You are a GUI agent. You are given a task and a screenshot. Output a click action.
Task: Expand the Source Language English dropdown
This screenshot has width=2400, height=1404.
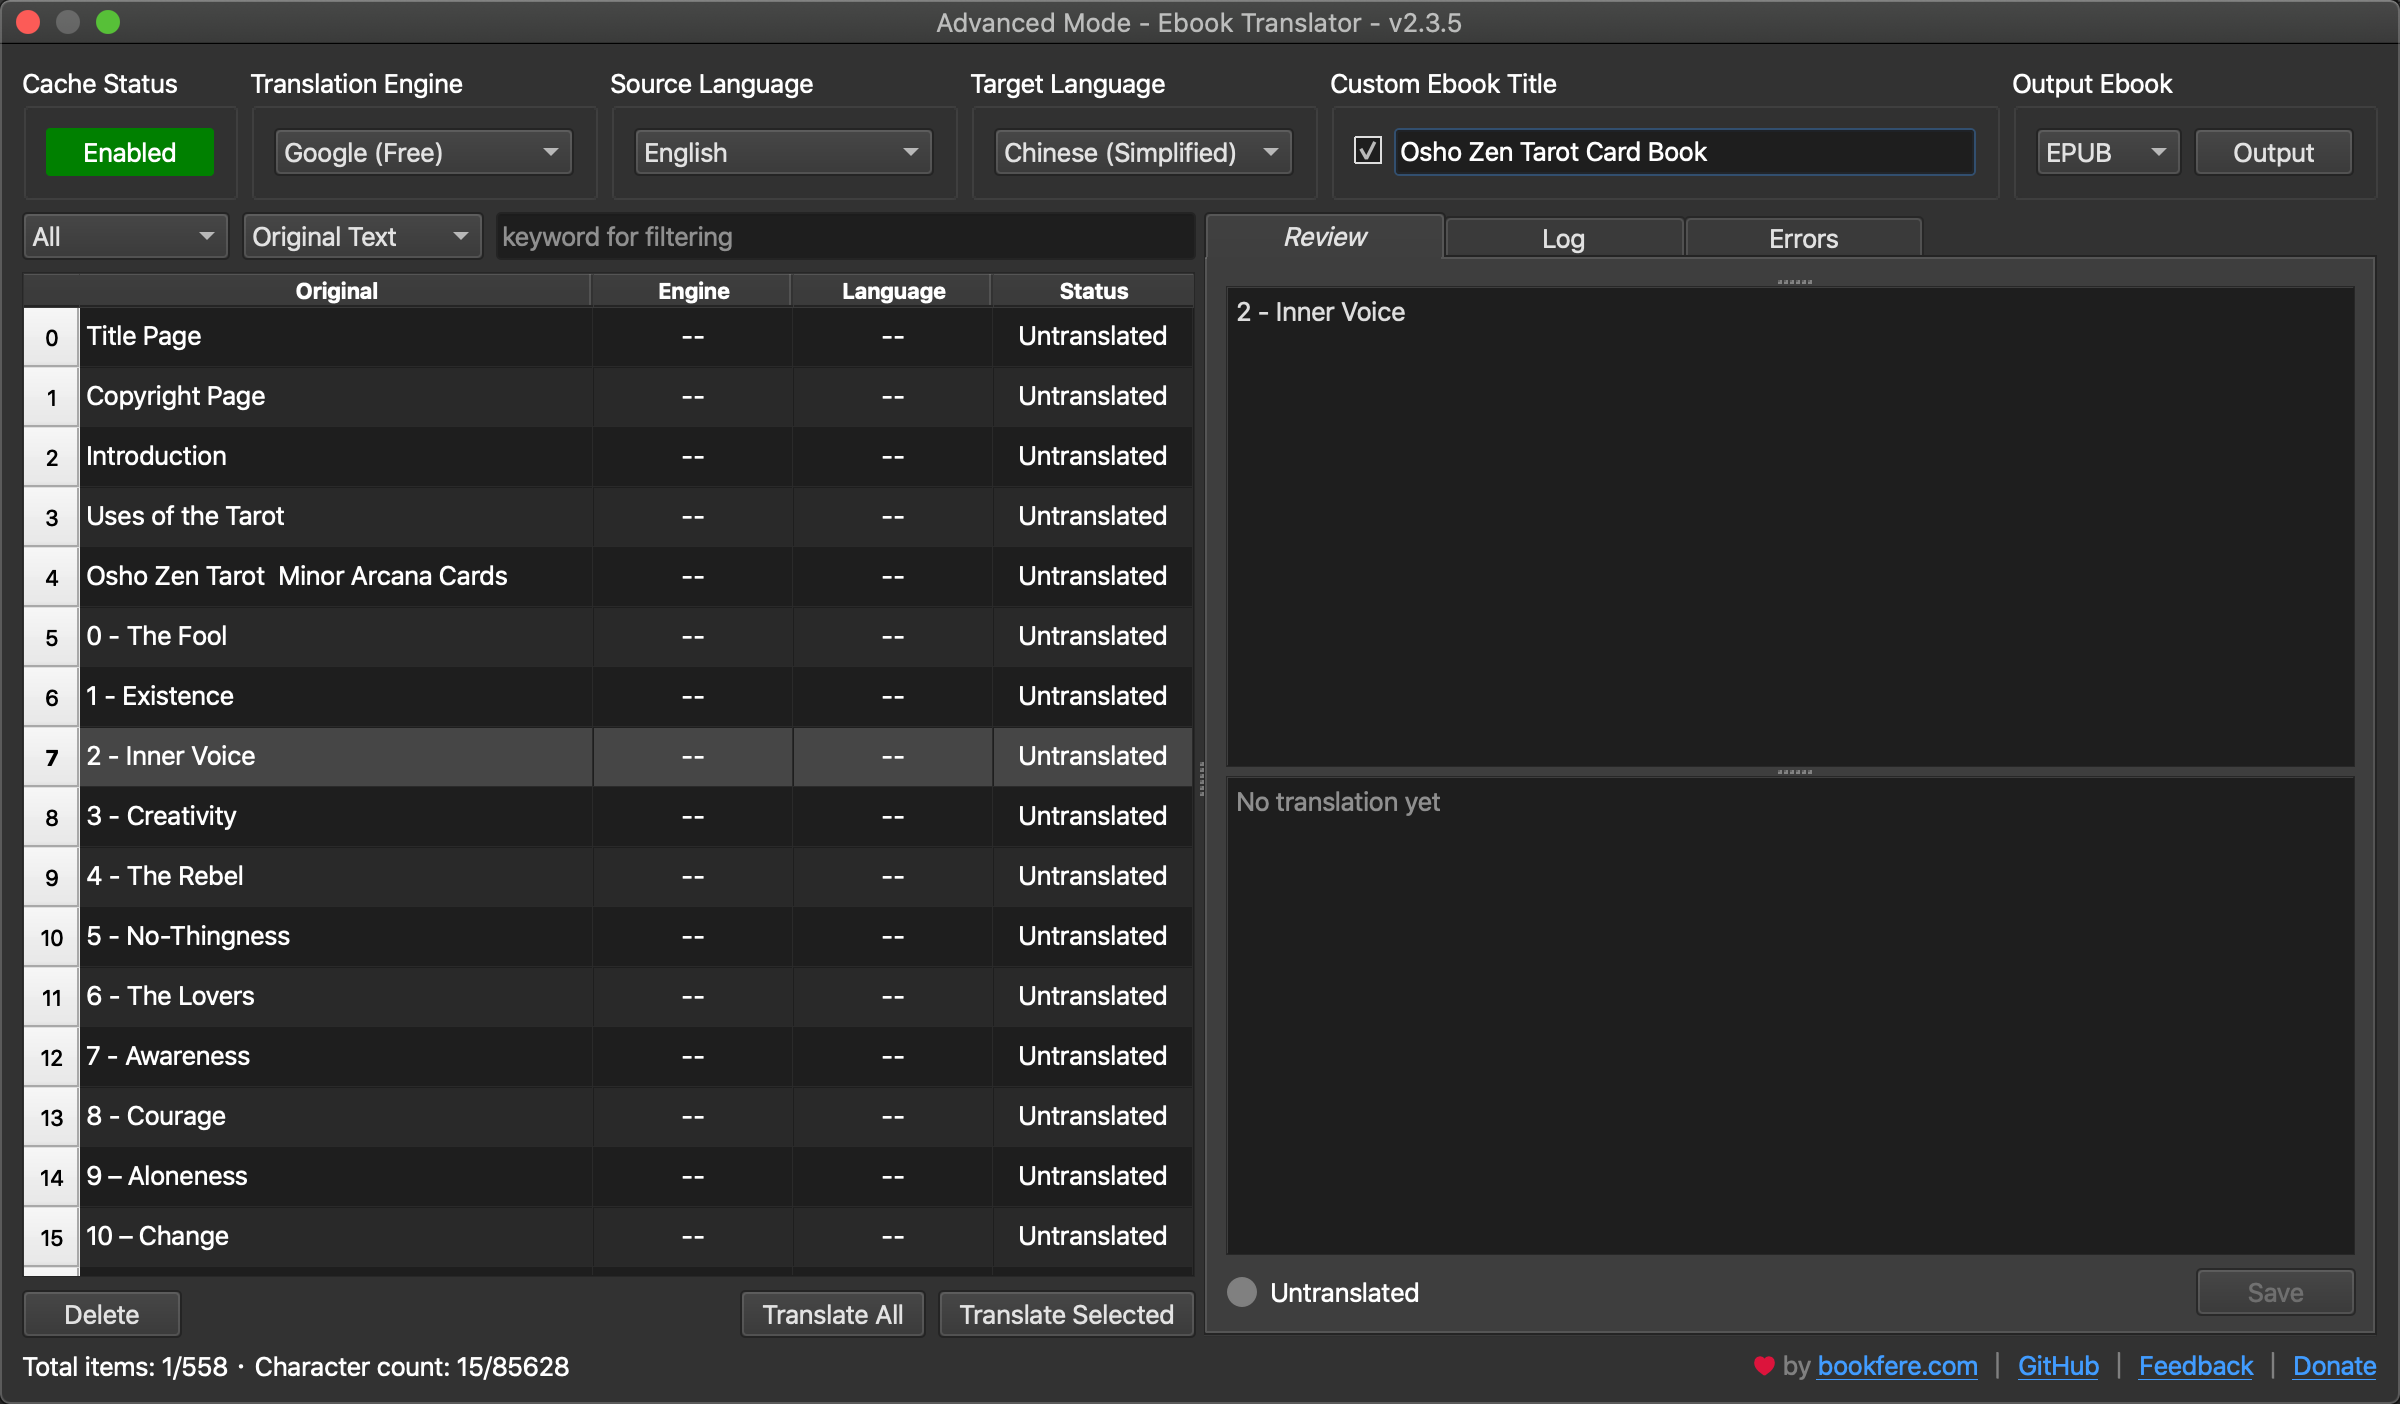point(782,152)
